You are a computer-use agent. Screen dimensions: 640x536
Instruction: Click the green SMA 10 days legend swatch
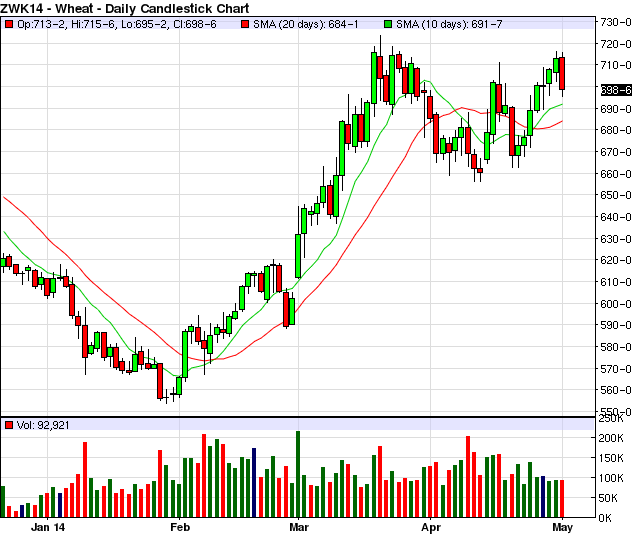tap(388, 24)
